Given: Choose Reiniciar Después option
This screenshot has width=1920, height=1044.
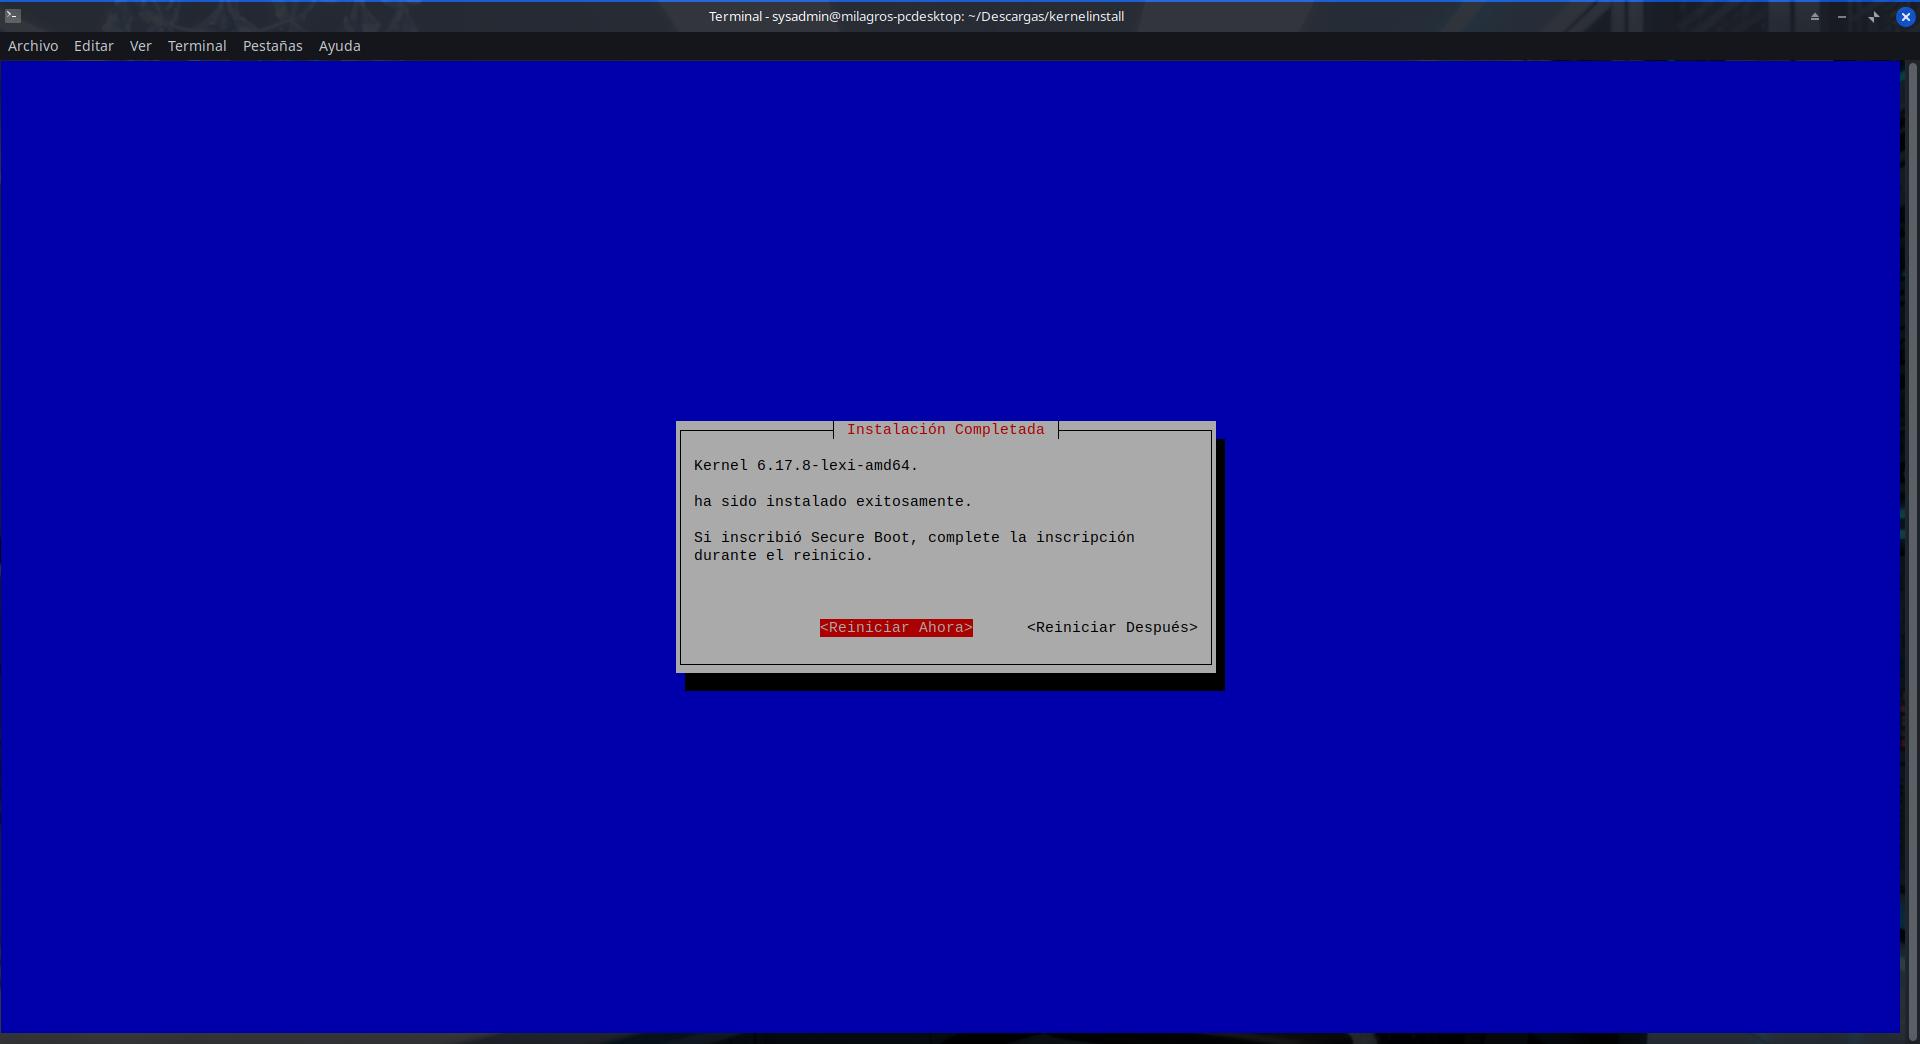Looking at the screenshot, I should pos(1112,627).
